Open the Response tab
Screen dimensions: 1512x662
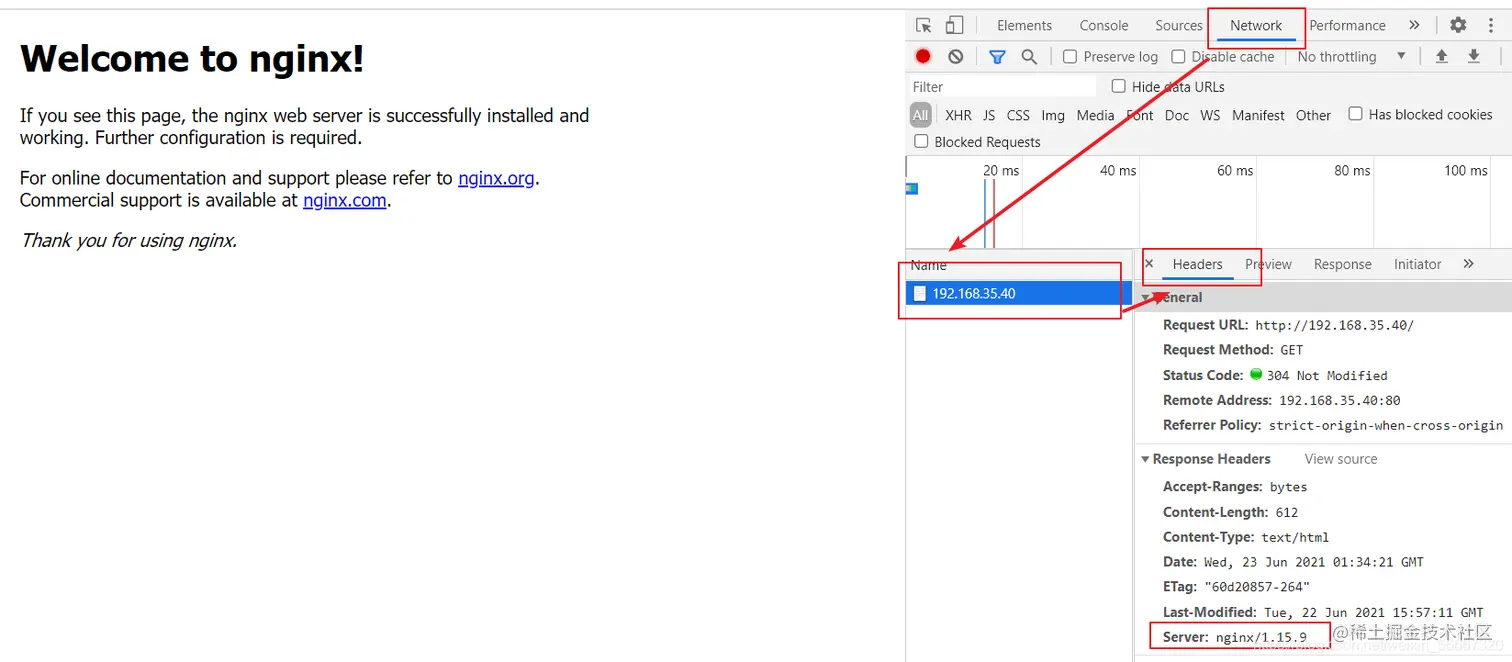pos(1342,264)
